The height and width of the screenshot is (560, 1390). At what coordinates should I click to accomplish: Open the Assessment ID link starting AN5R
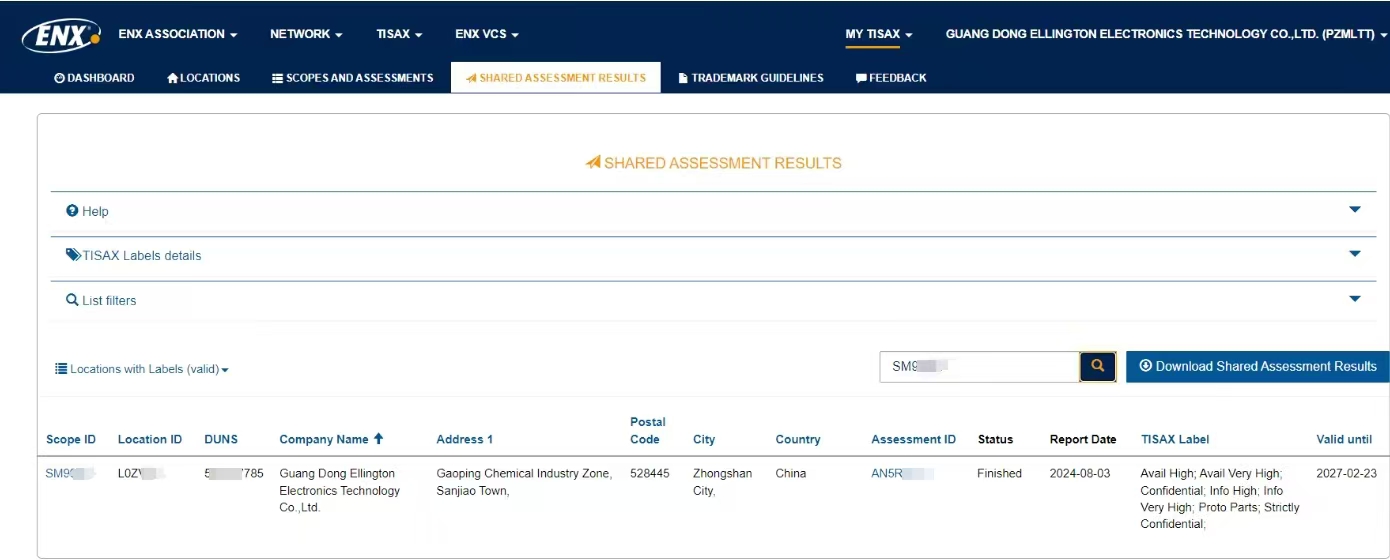[902, 473]
